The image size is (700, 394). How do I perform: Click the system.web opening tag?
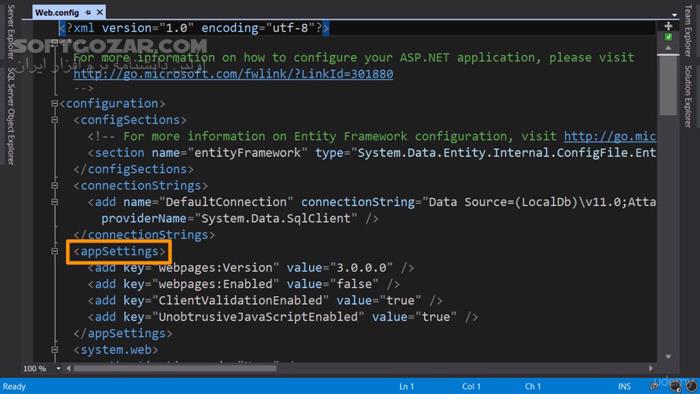click(x=116, y=350)
